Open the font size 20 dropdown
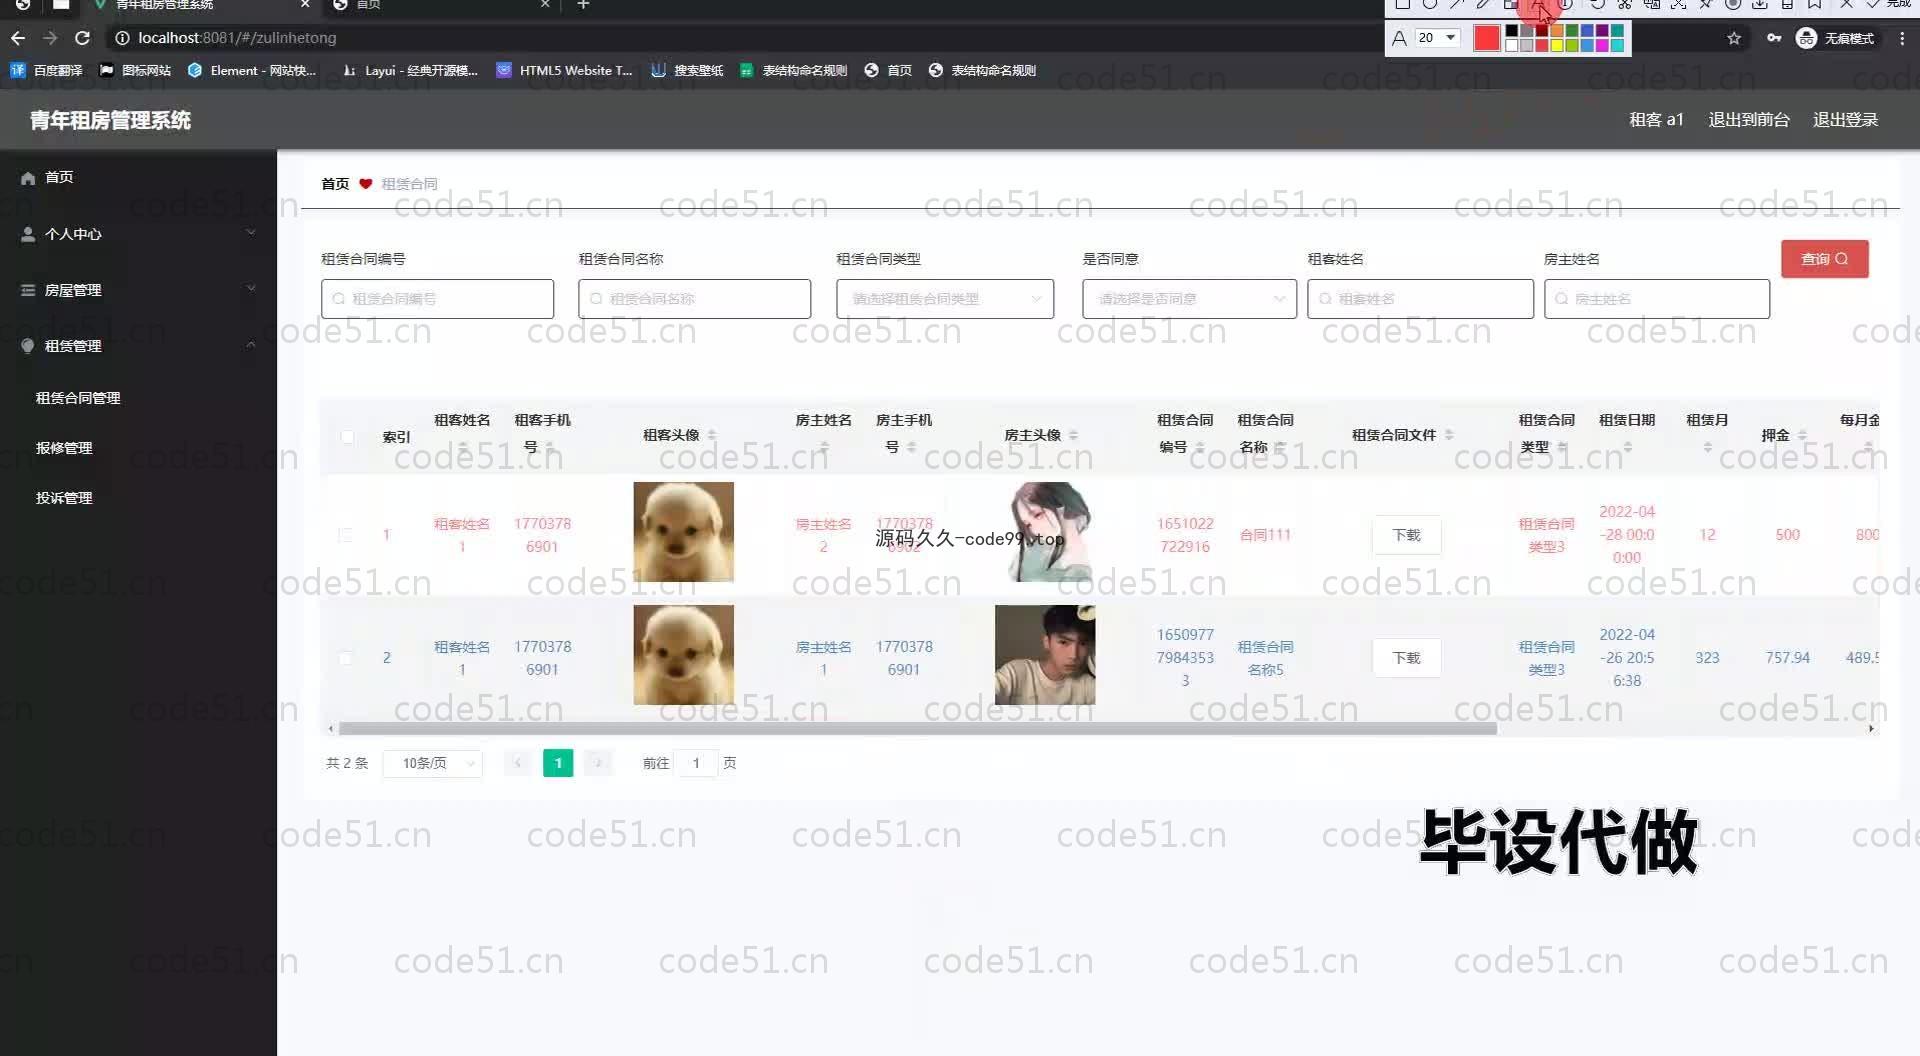The height and width of the screenshot is (1056, 1920). pos(1438,38)
